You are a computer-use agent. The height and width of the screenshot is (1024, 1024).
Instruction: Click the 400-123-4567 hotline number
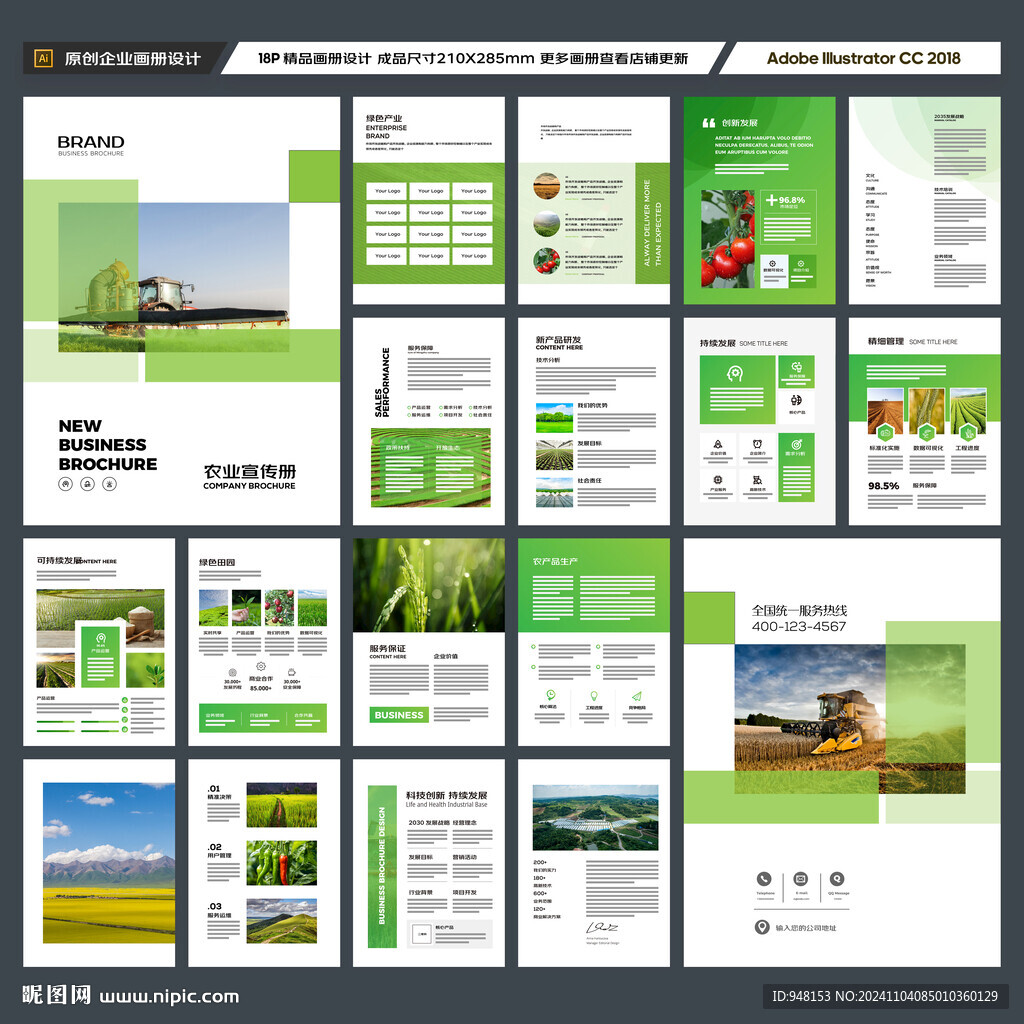[x=799, y=626]
